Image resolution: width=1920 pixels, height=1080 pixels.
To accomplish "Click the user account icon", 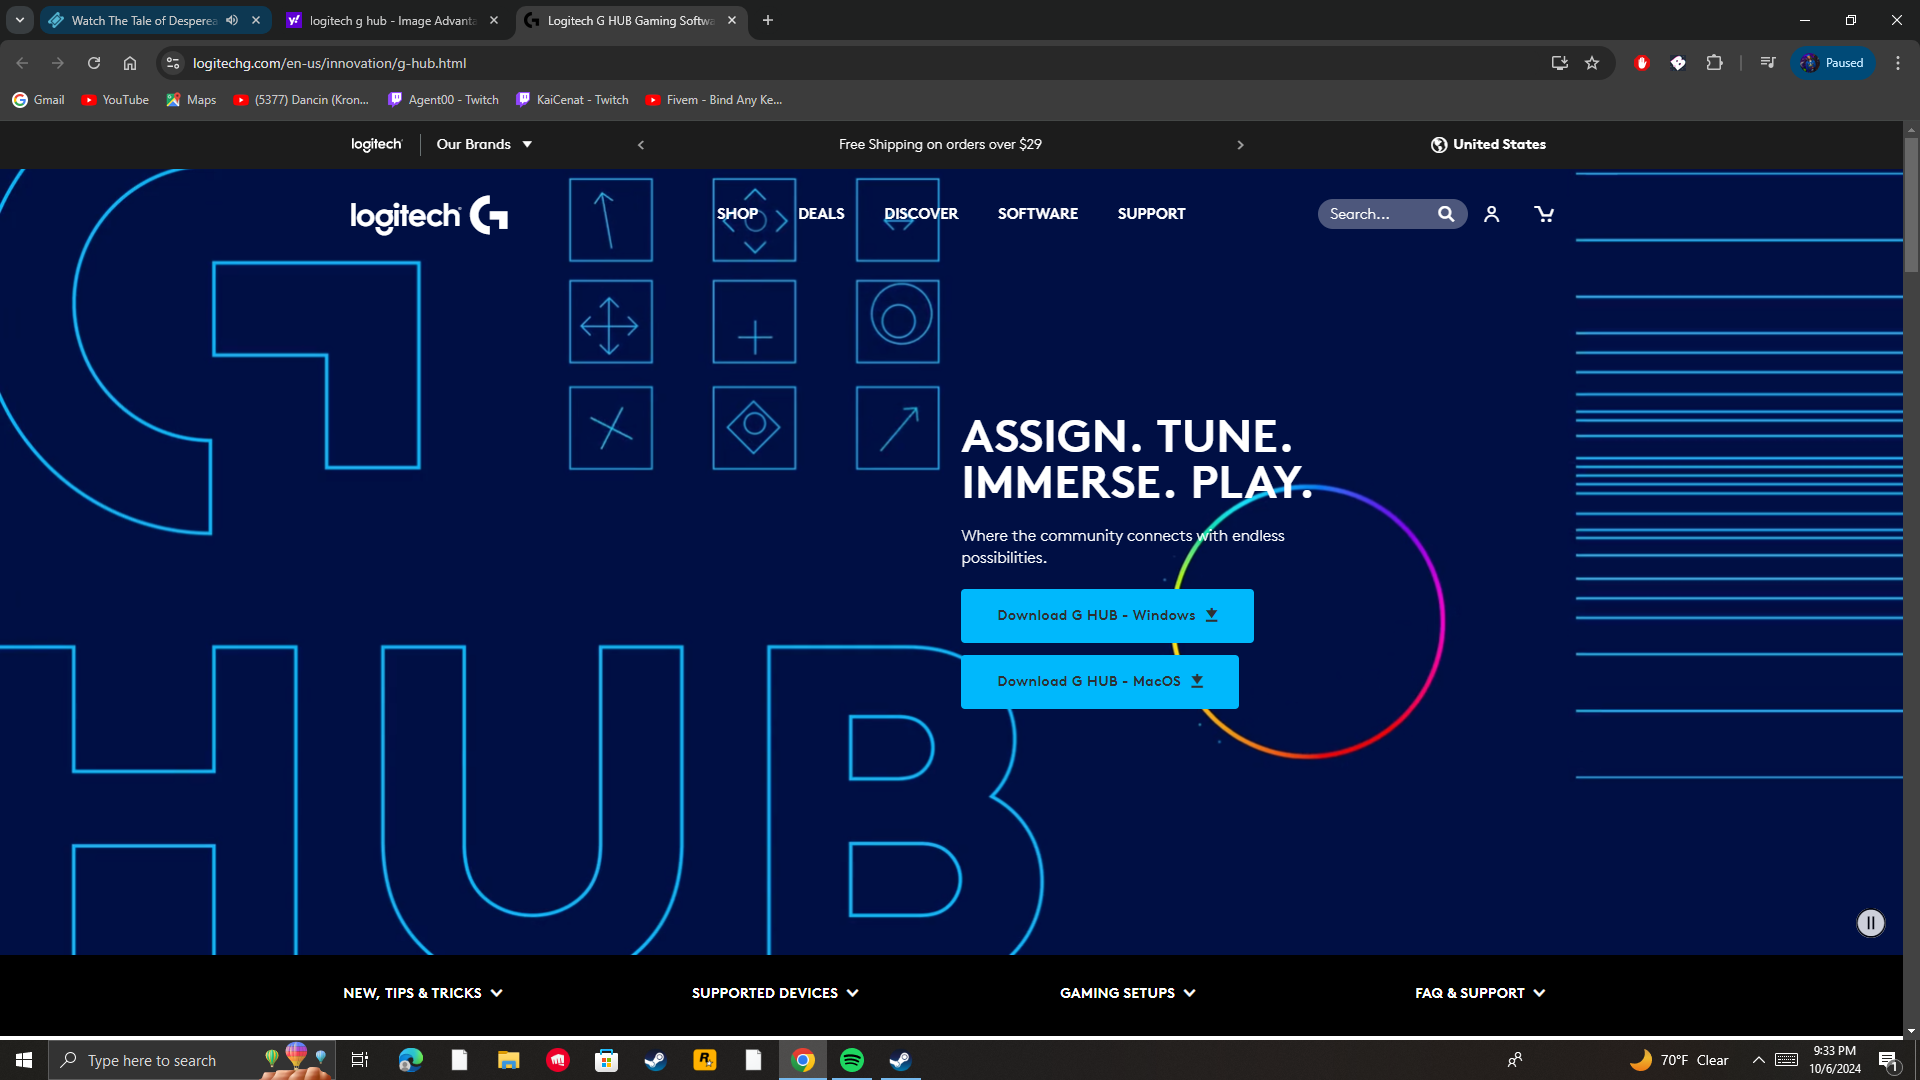I will 1491,214.
